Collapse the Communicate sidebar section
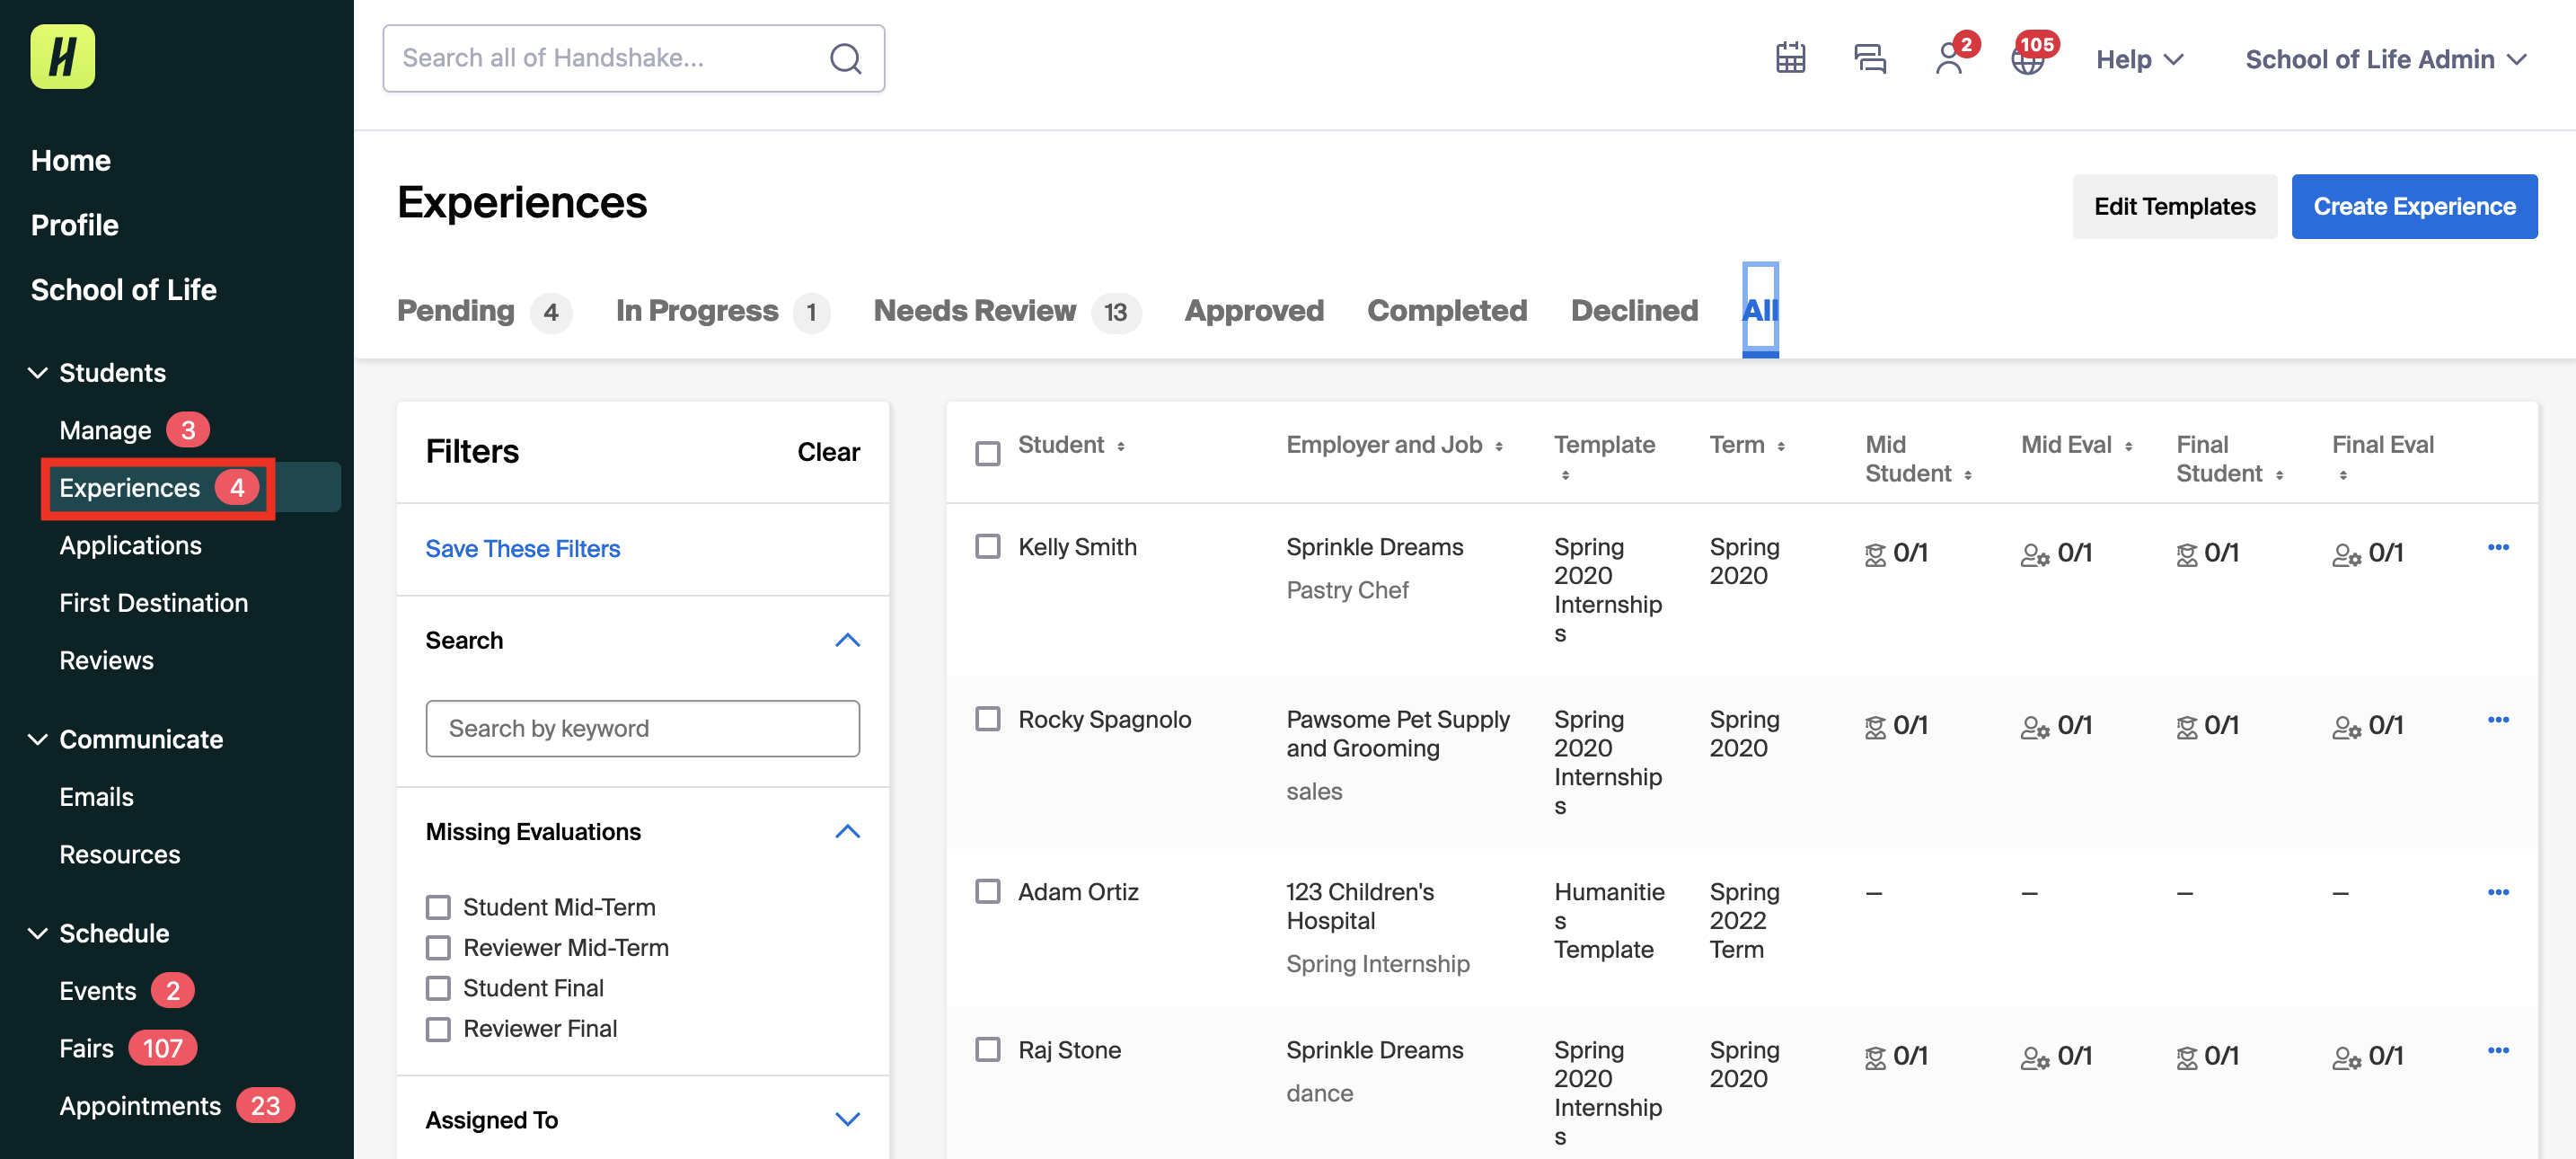Viewport: 2576px width, 1159px height. click(x=38, y=739)
